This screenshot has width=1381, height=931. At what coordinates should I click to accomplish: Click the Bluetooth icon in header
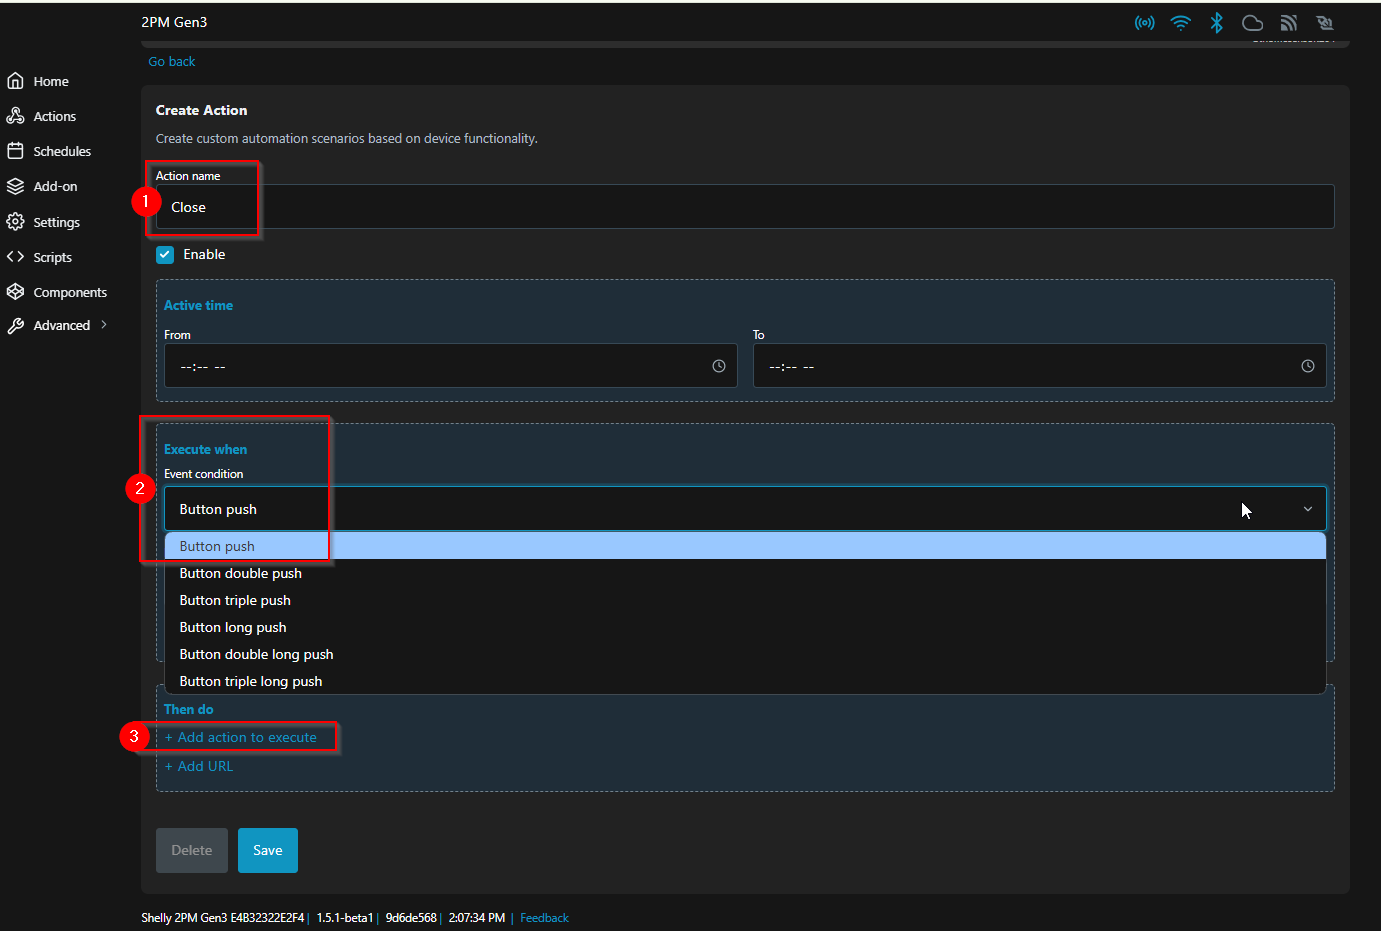(1216, 23)
